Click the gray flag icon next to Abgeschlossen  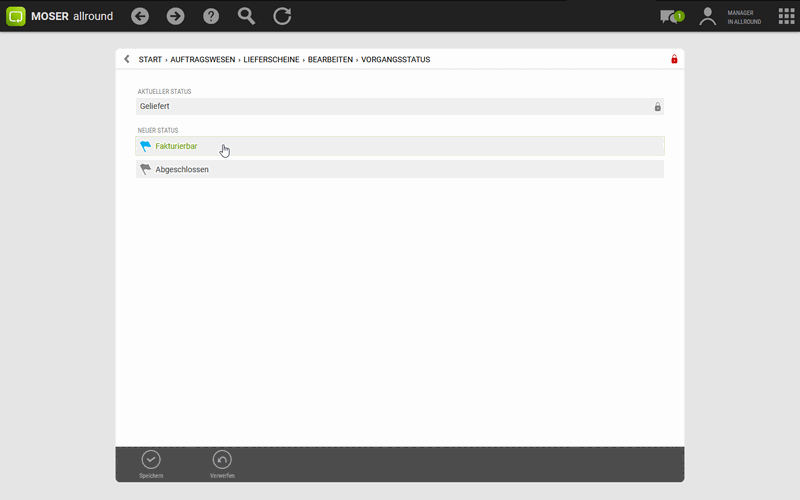(x=145, y=169)
